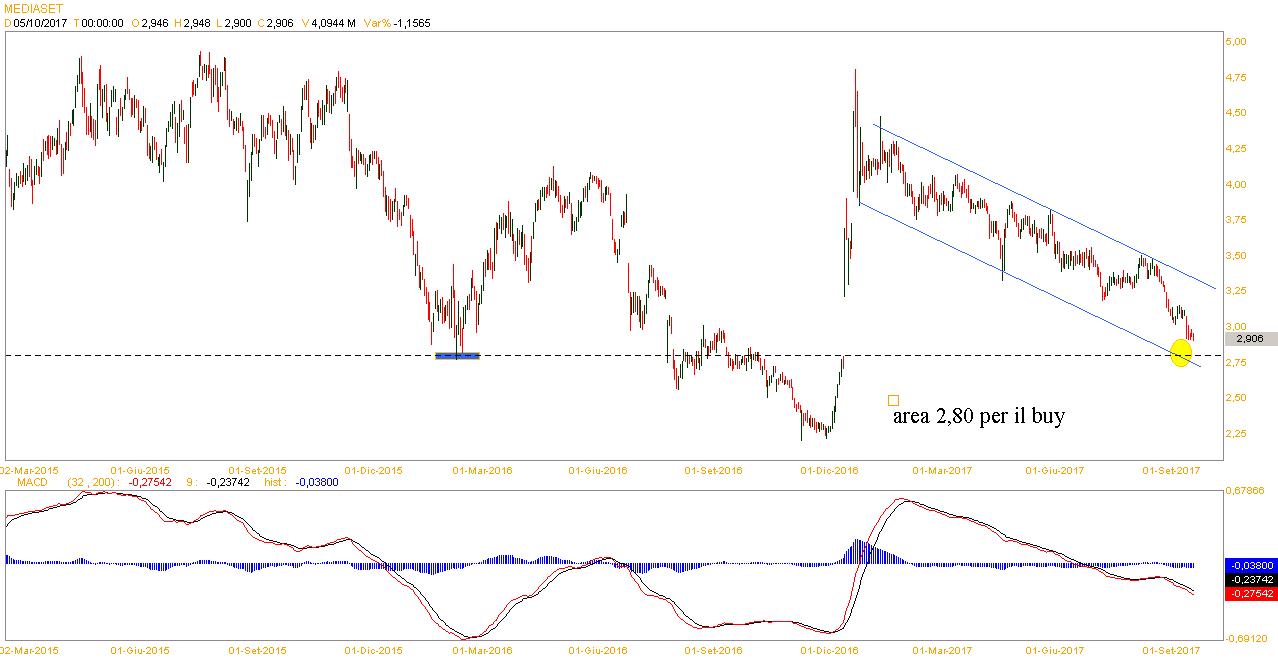Screen dimensions: 1278x668
Task: Click the black -0,23742 signal value tag
Action: pos(1250,579)
